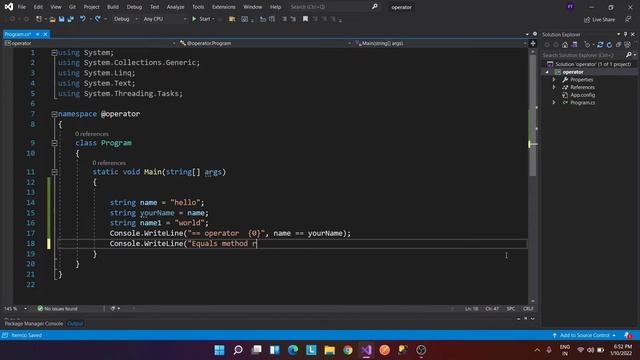This screenshot has height=360, width=640.
Task: Click Live Share button
Action: click(599, 20)
